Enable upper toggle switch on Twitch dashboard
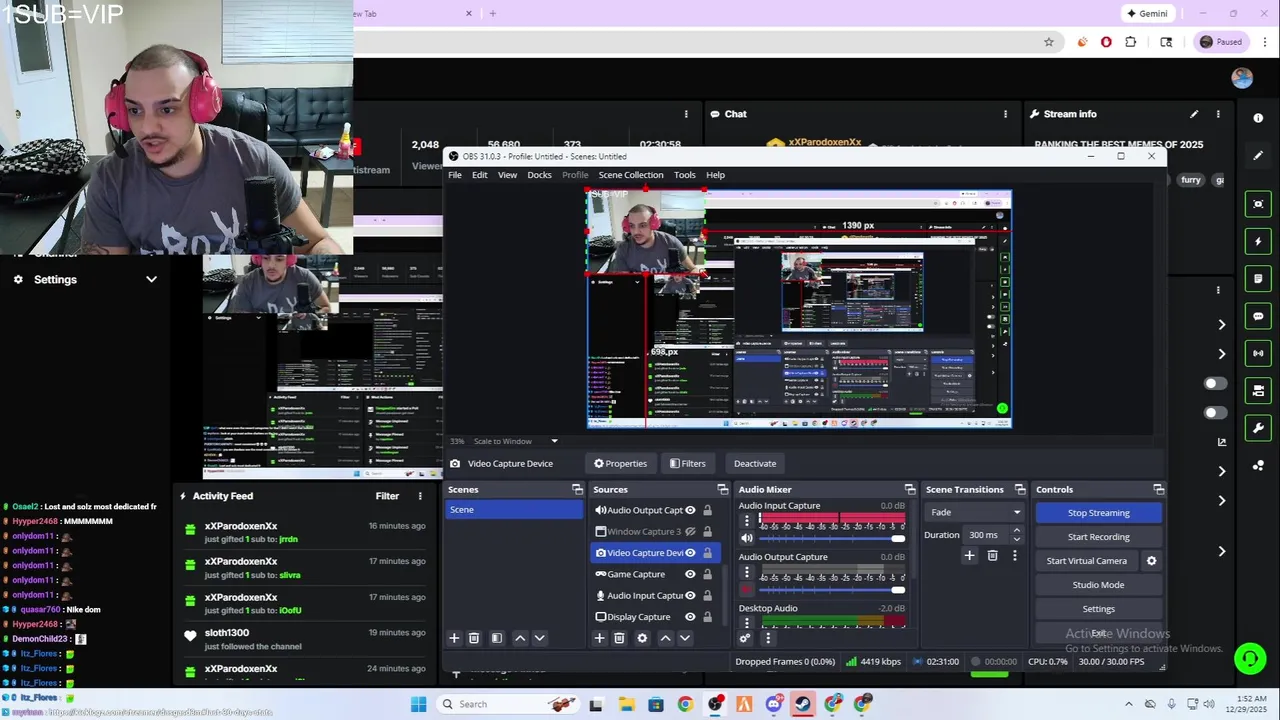This screenshot has width=1280, height=720. coord(1215,383)
